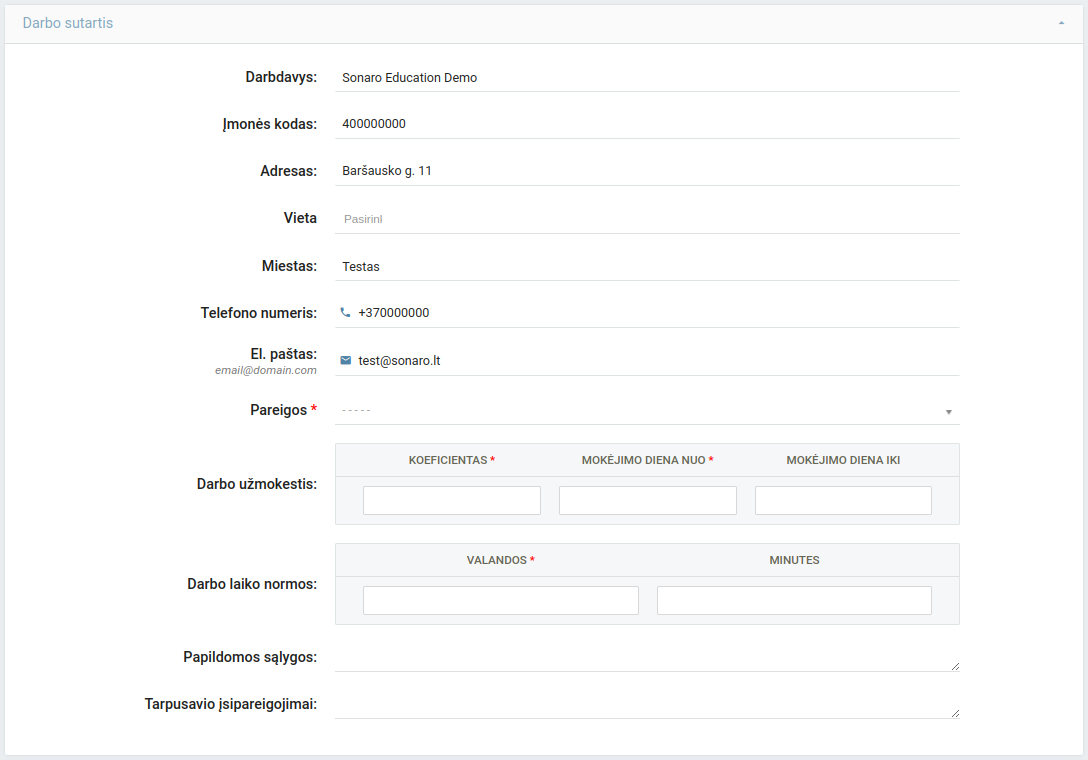Click the El. paštas email field
This screenshot has height=760, width=1088.
655,360
